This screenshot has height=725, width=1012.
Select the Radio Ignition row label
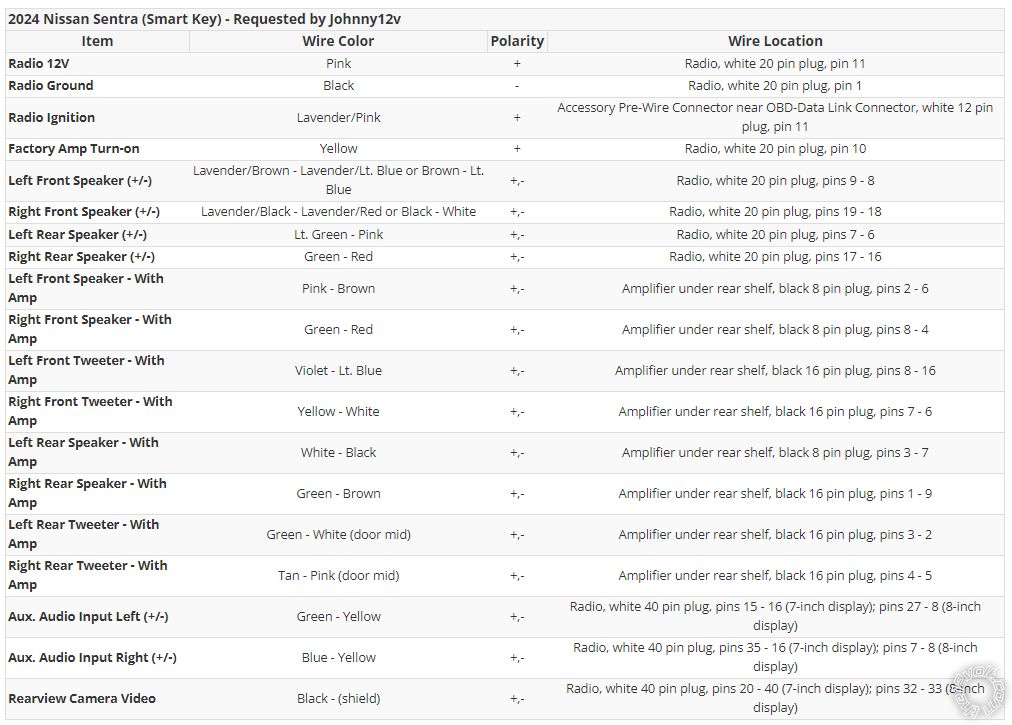(52, 117)
